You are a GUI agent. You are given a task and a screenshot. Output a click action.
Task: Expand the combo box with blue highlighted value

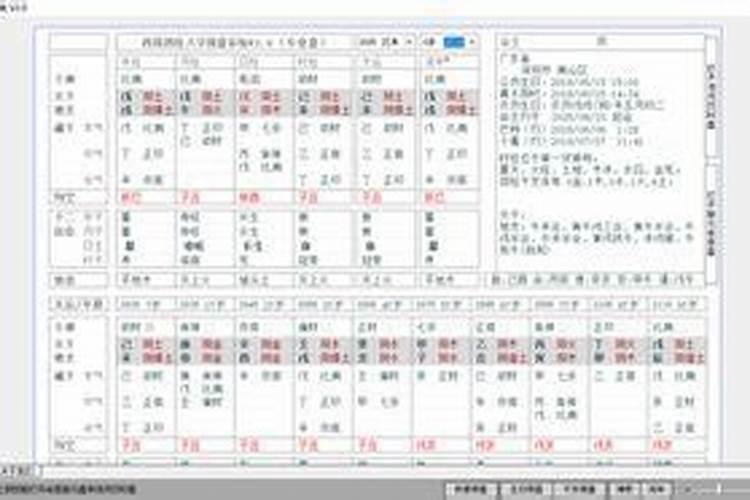pos(471,42)
